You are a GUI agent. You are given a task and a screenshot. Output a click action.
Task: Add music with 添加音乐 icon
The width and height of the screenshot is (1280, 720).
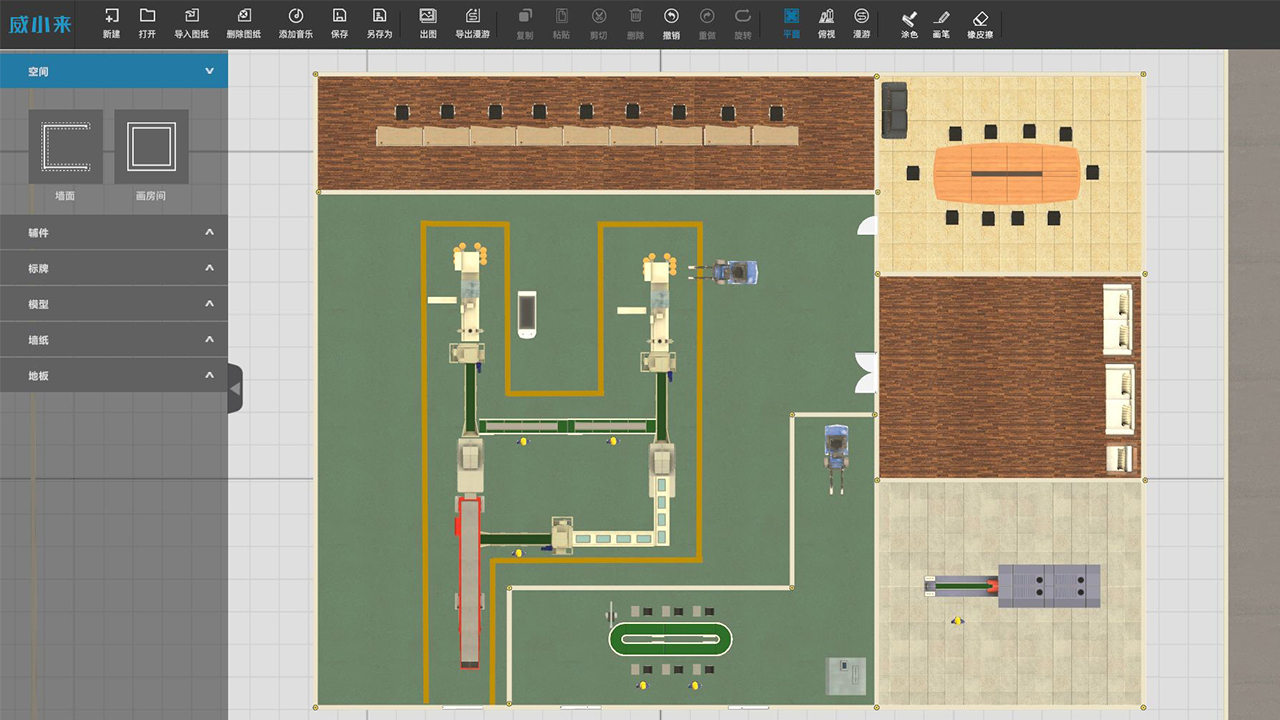pos(295,22)
